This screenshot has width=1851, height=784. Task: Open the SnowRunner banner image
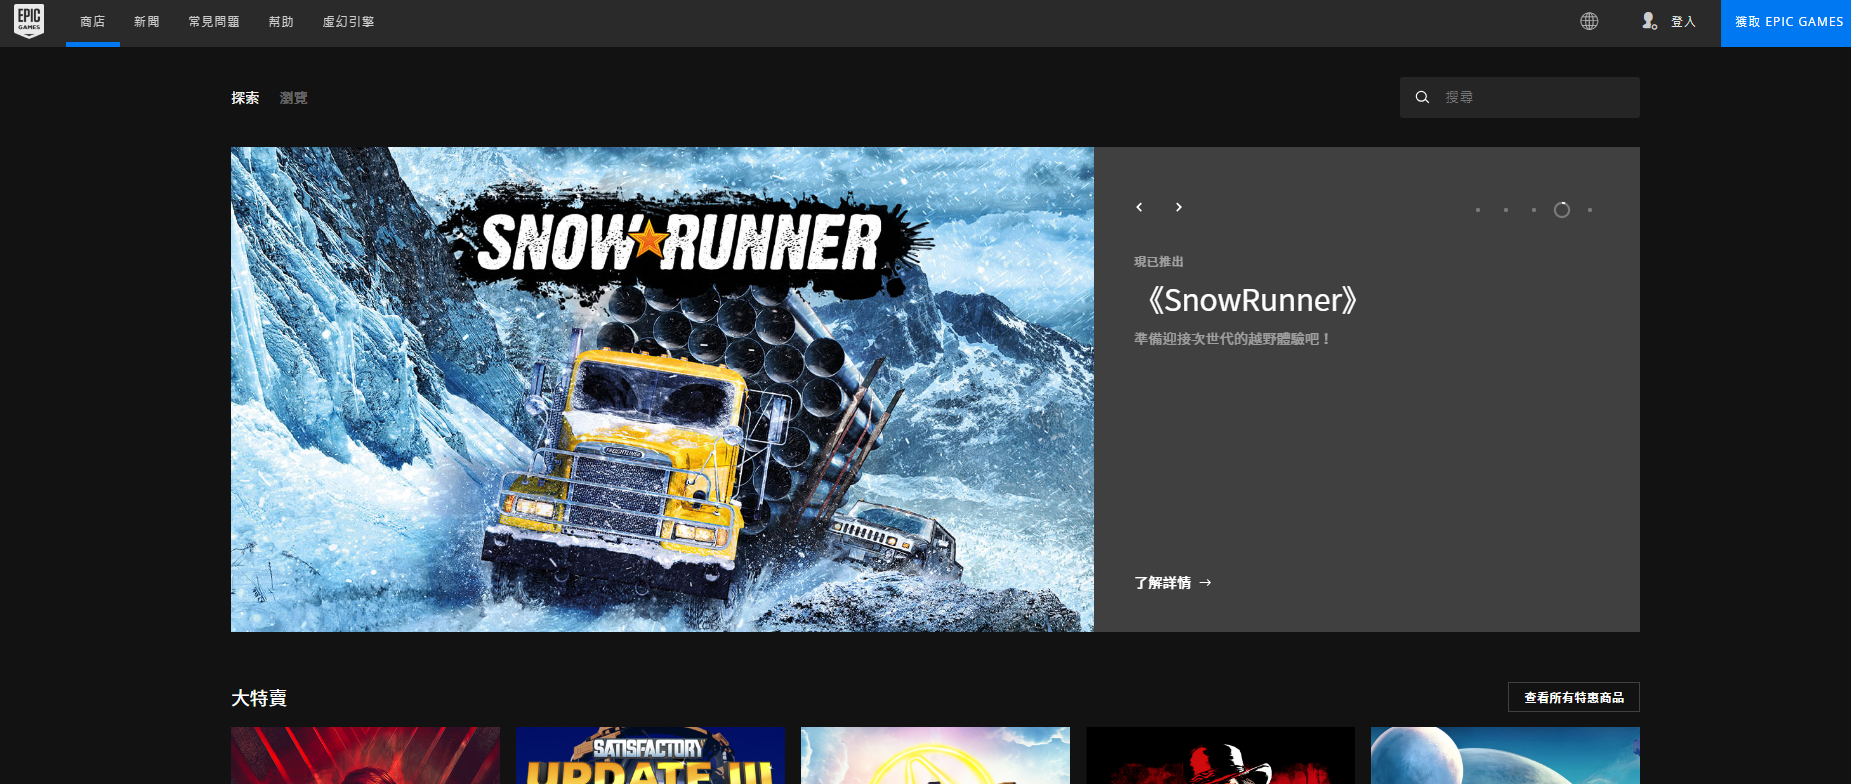point(662,389)
